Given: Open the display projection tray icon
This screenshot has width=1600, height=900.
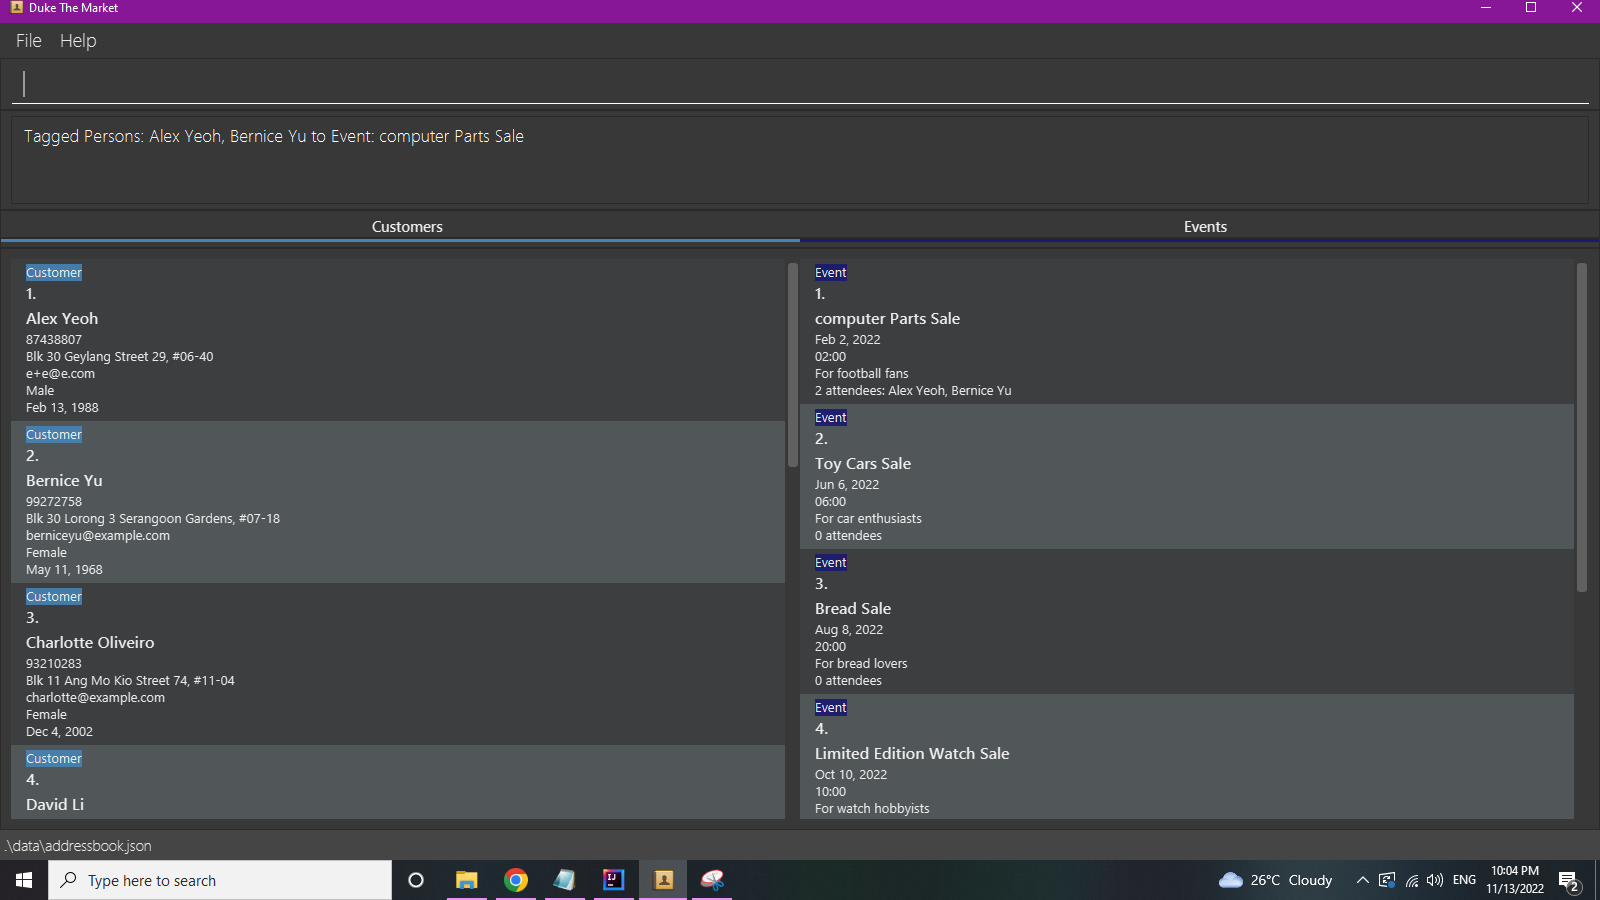Looking at the screenshot, I should click(x=1387, y=880).
